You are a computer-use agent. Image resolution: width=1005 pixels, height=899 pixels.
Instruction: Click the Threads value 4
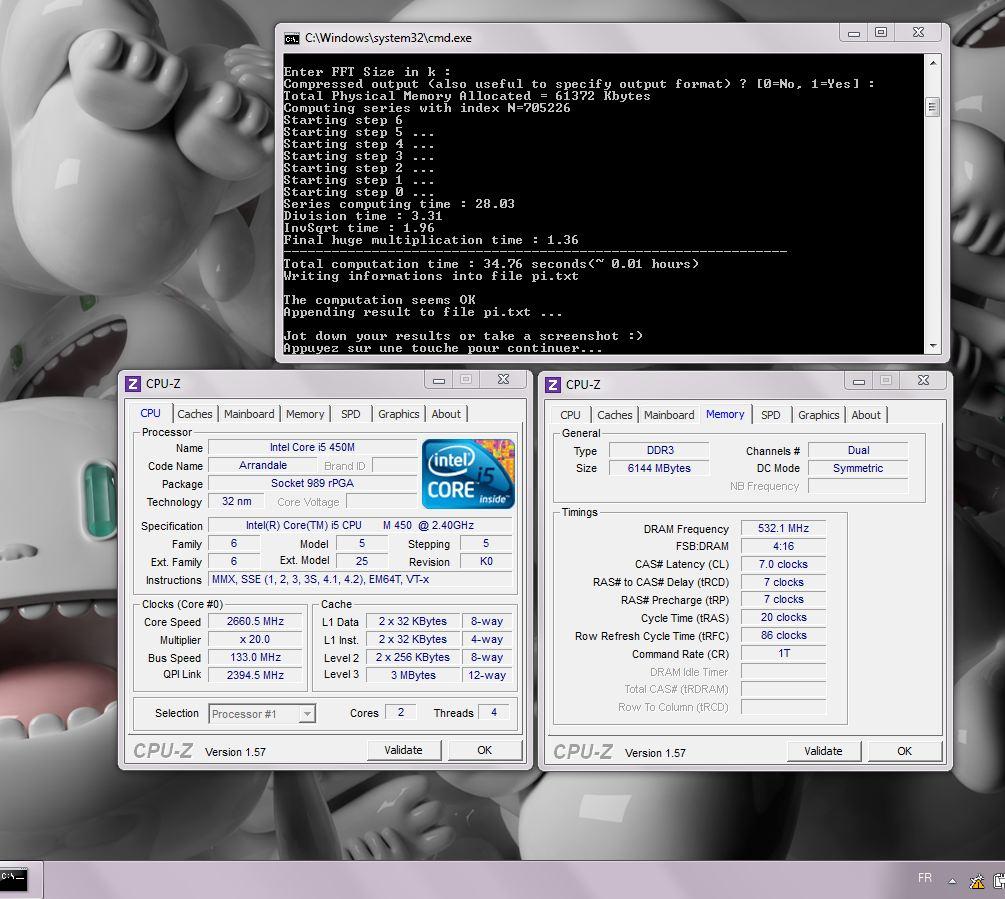[x=494, y=712]
